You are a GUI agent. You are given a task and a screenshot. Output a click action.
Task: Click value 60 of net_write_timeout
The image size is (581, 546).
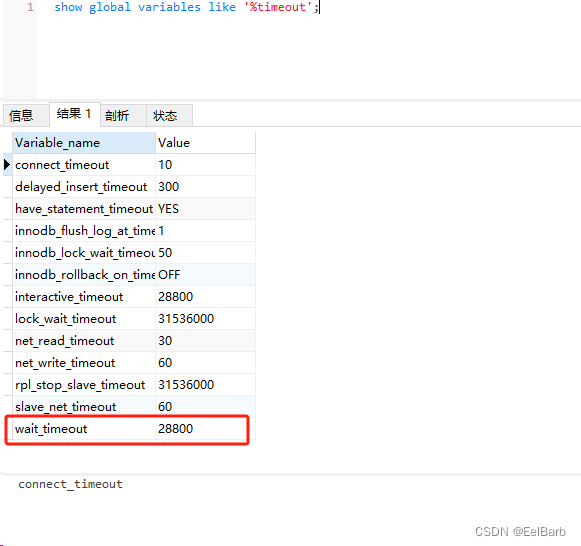click(x=205, y=363)
